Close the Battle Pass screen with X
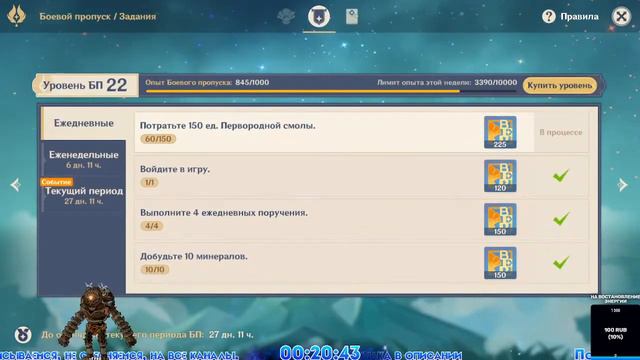The width and height of the screenshot is (640, 360). coord(622,16)
